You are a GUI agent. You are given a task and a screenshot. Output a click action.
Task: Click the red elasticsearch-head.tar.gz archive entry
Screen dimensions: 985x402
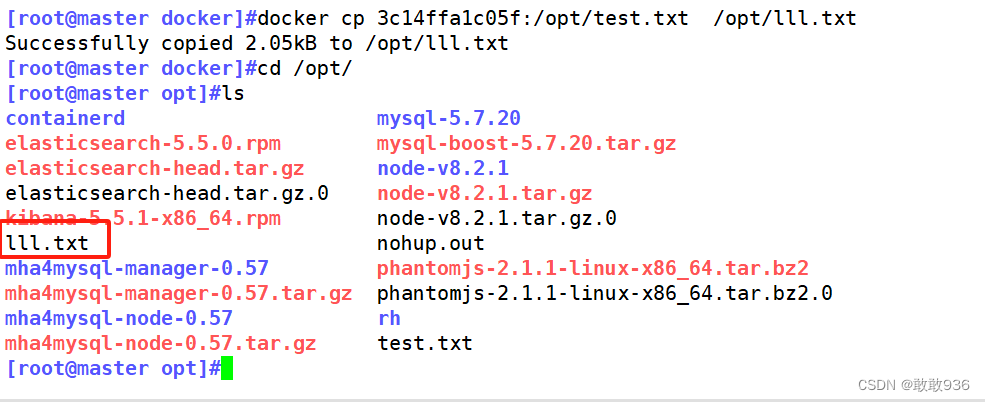(154, 168)
